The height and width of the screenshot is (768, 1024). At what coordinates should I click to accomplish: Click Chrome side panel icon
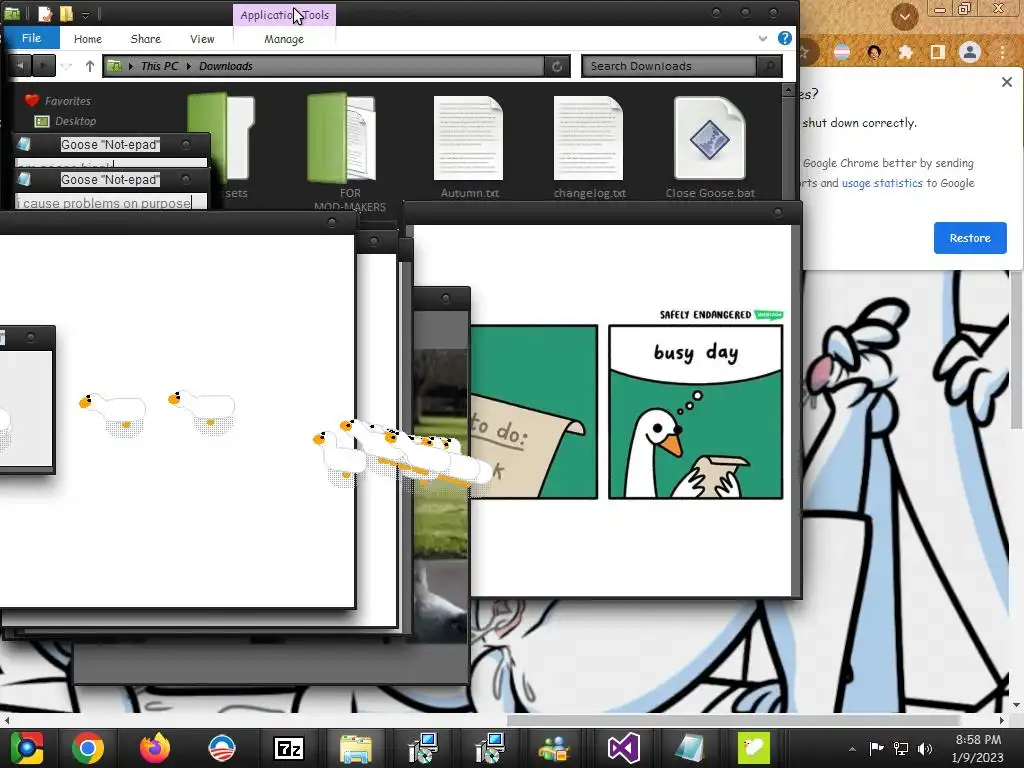(938, 52)
